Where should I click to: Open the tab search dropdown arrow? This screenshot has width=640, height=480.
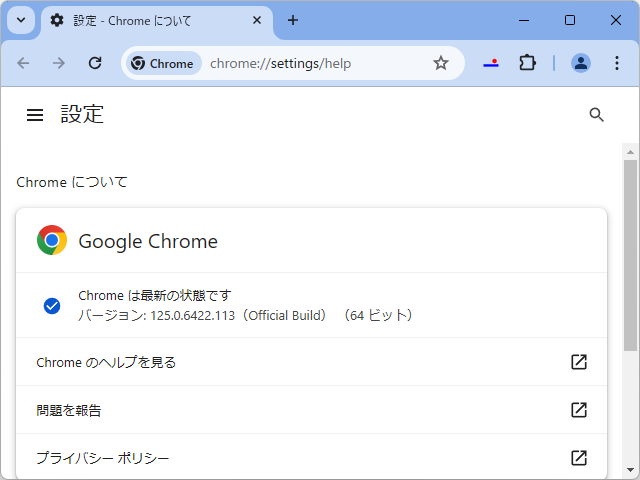click(x=21, y=20)
